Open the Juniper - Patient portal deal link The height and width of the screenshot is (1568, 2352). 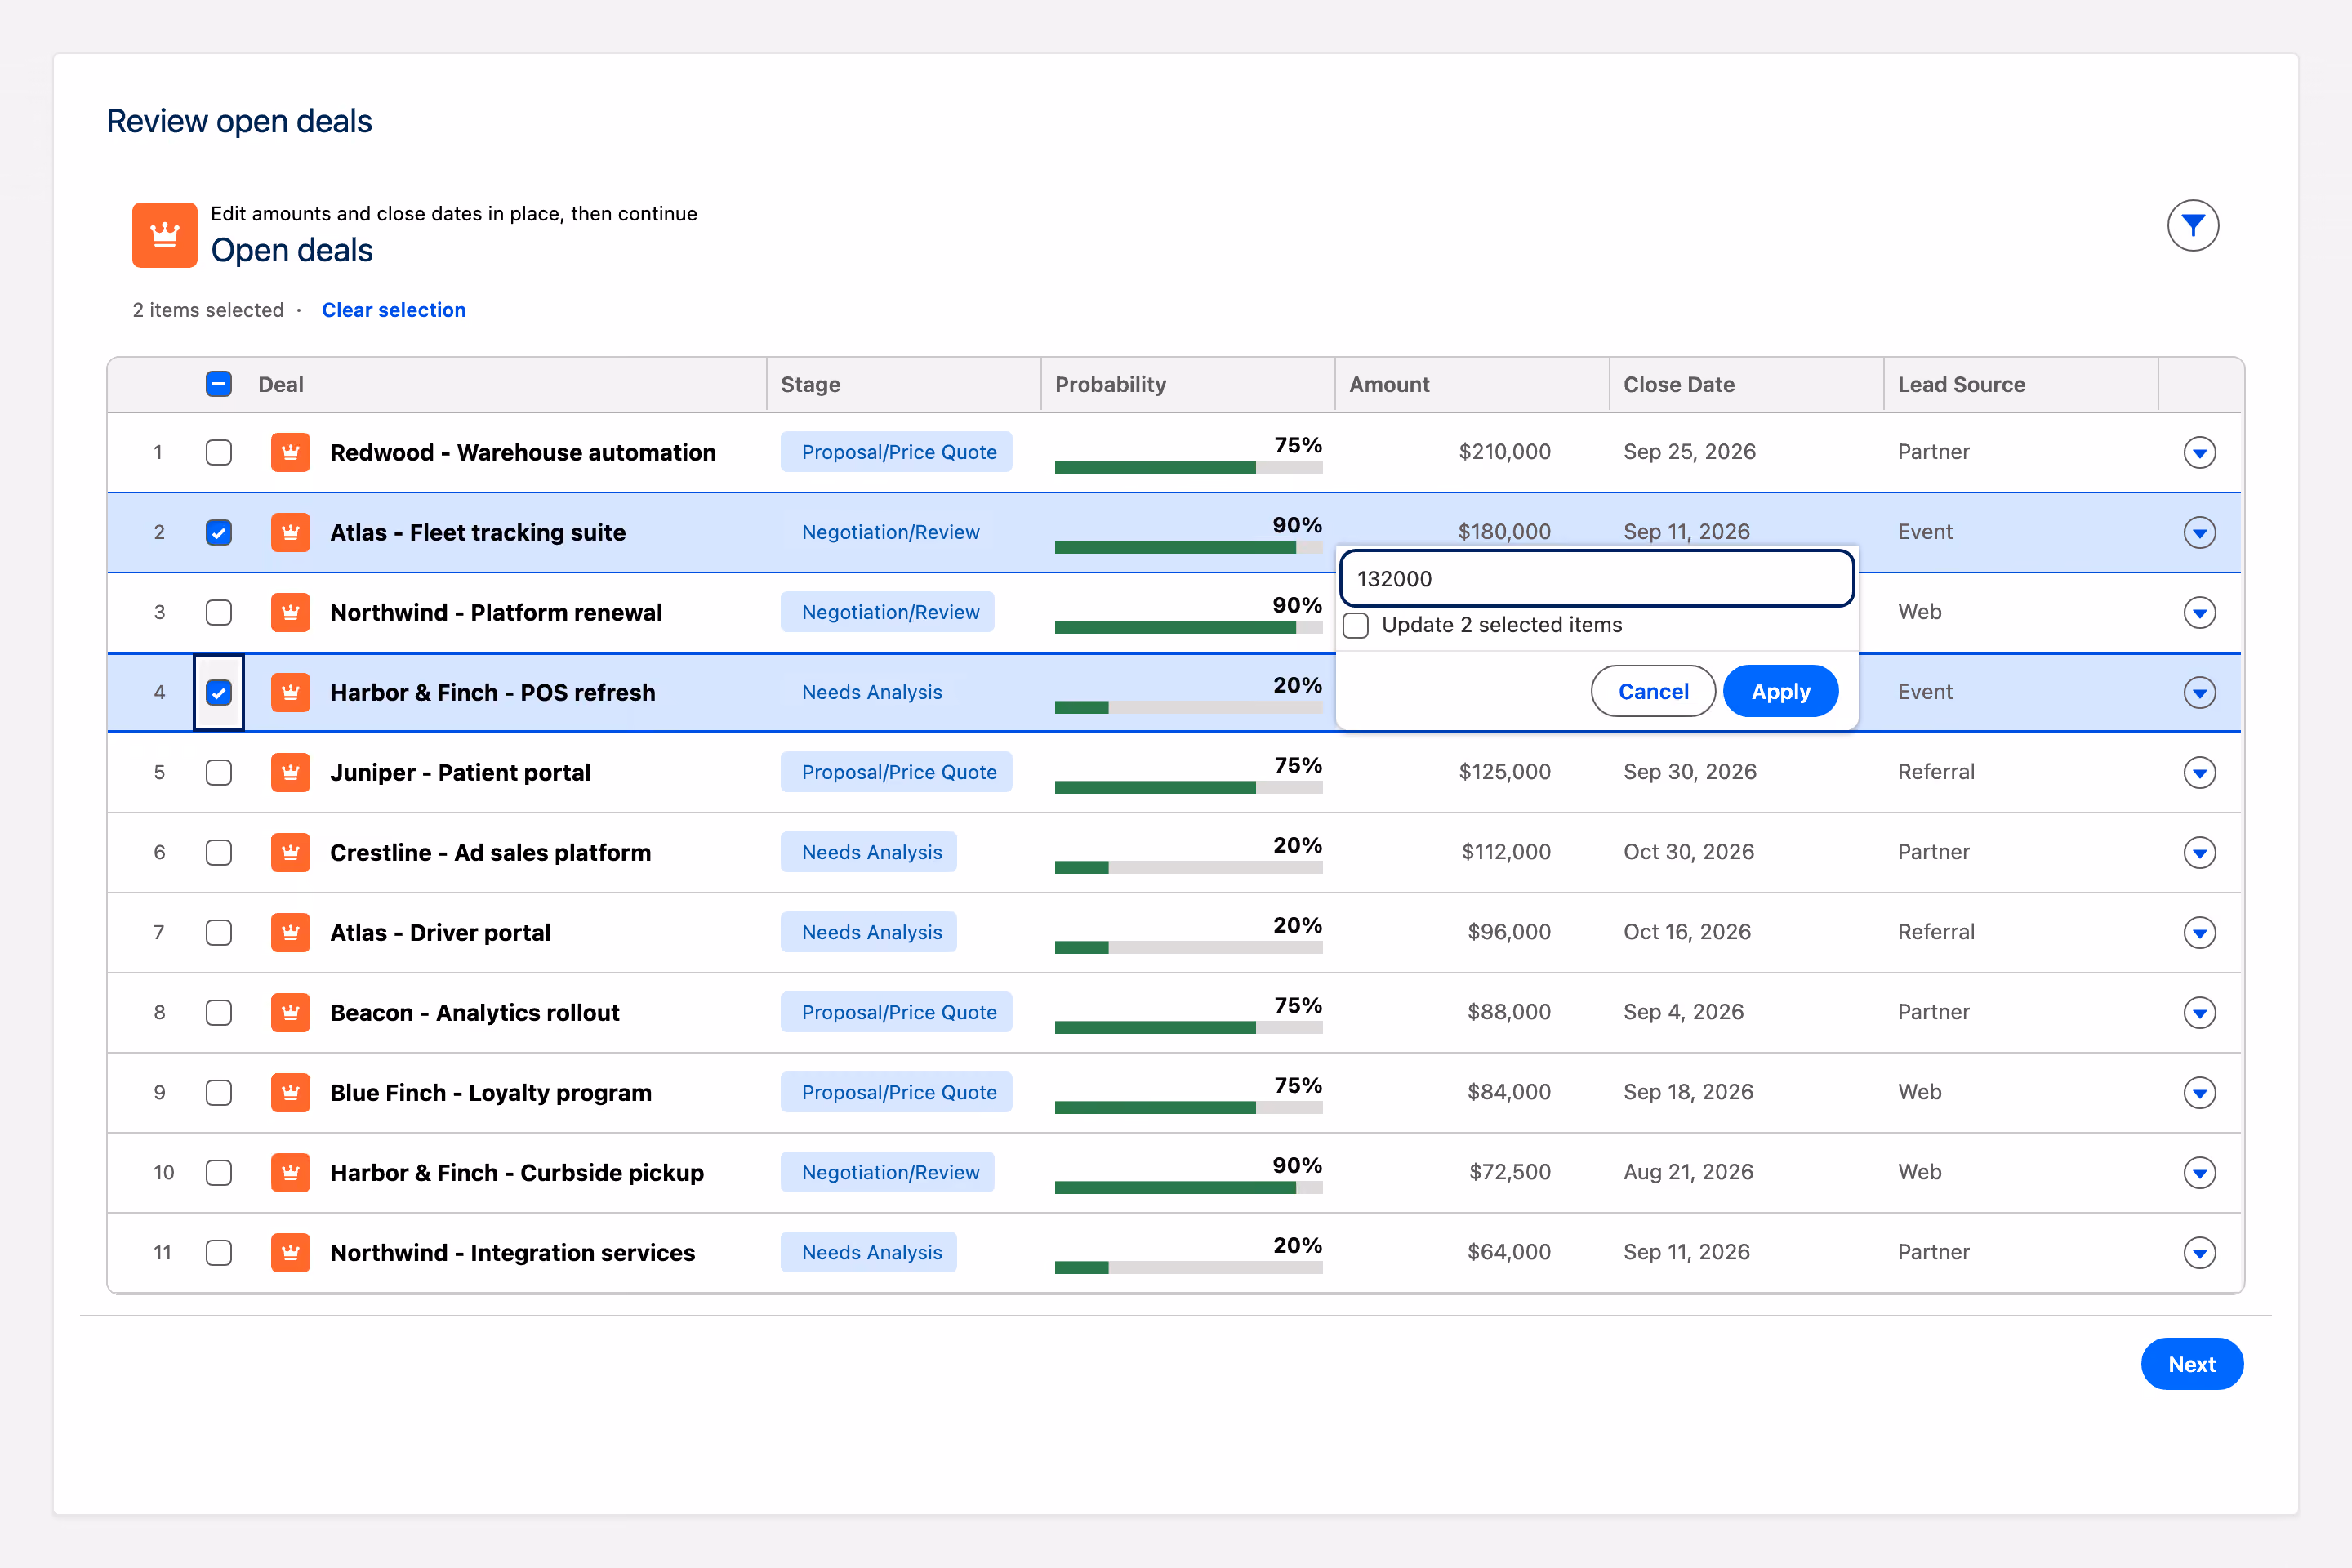pyautogui.click(x=460, y=772)
